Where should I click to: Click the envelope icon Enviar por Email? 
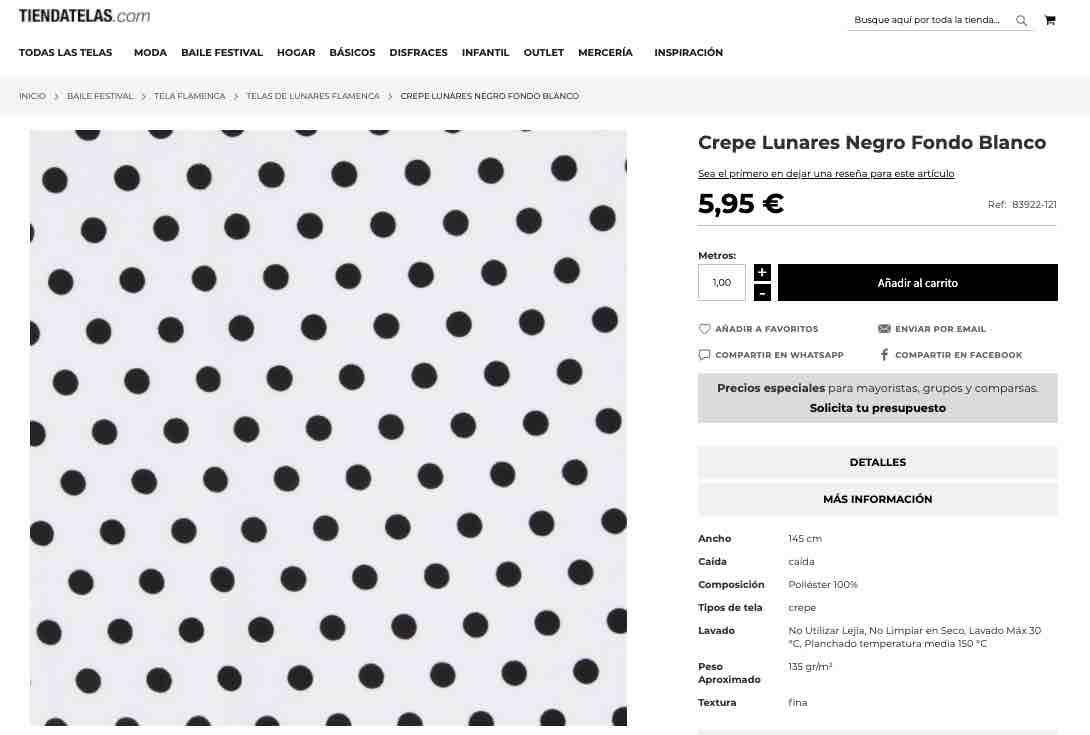coord(884,329)
